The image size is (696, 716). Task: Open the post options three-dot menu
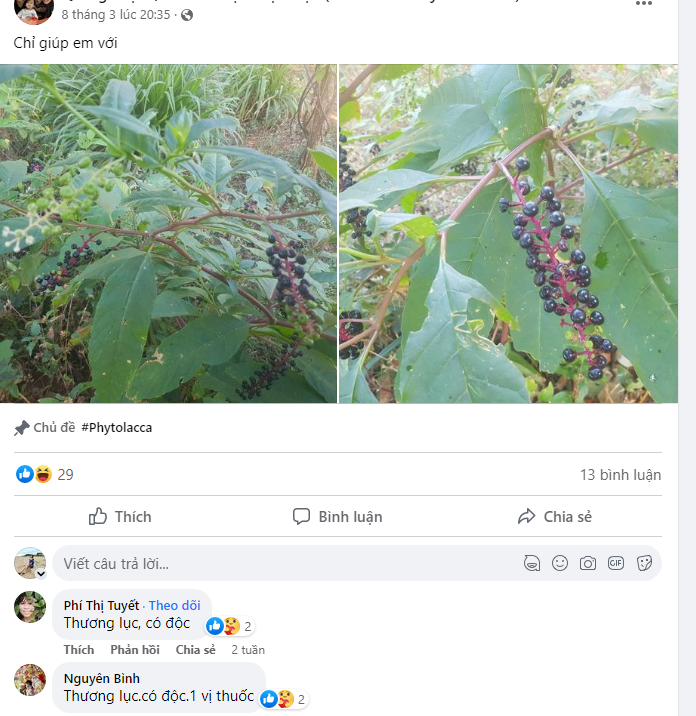coord(645,4)
